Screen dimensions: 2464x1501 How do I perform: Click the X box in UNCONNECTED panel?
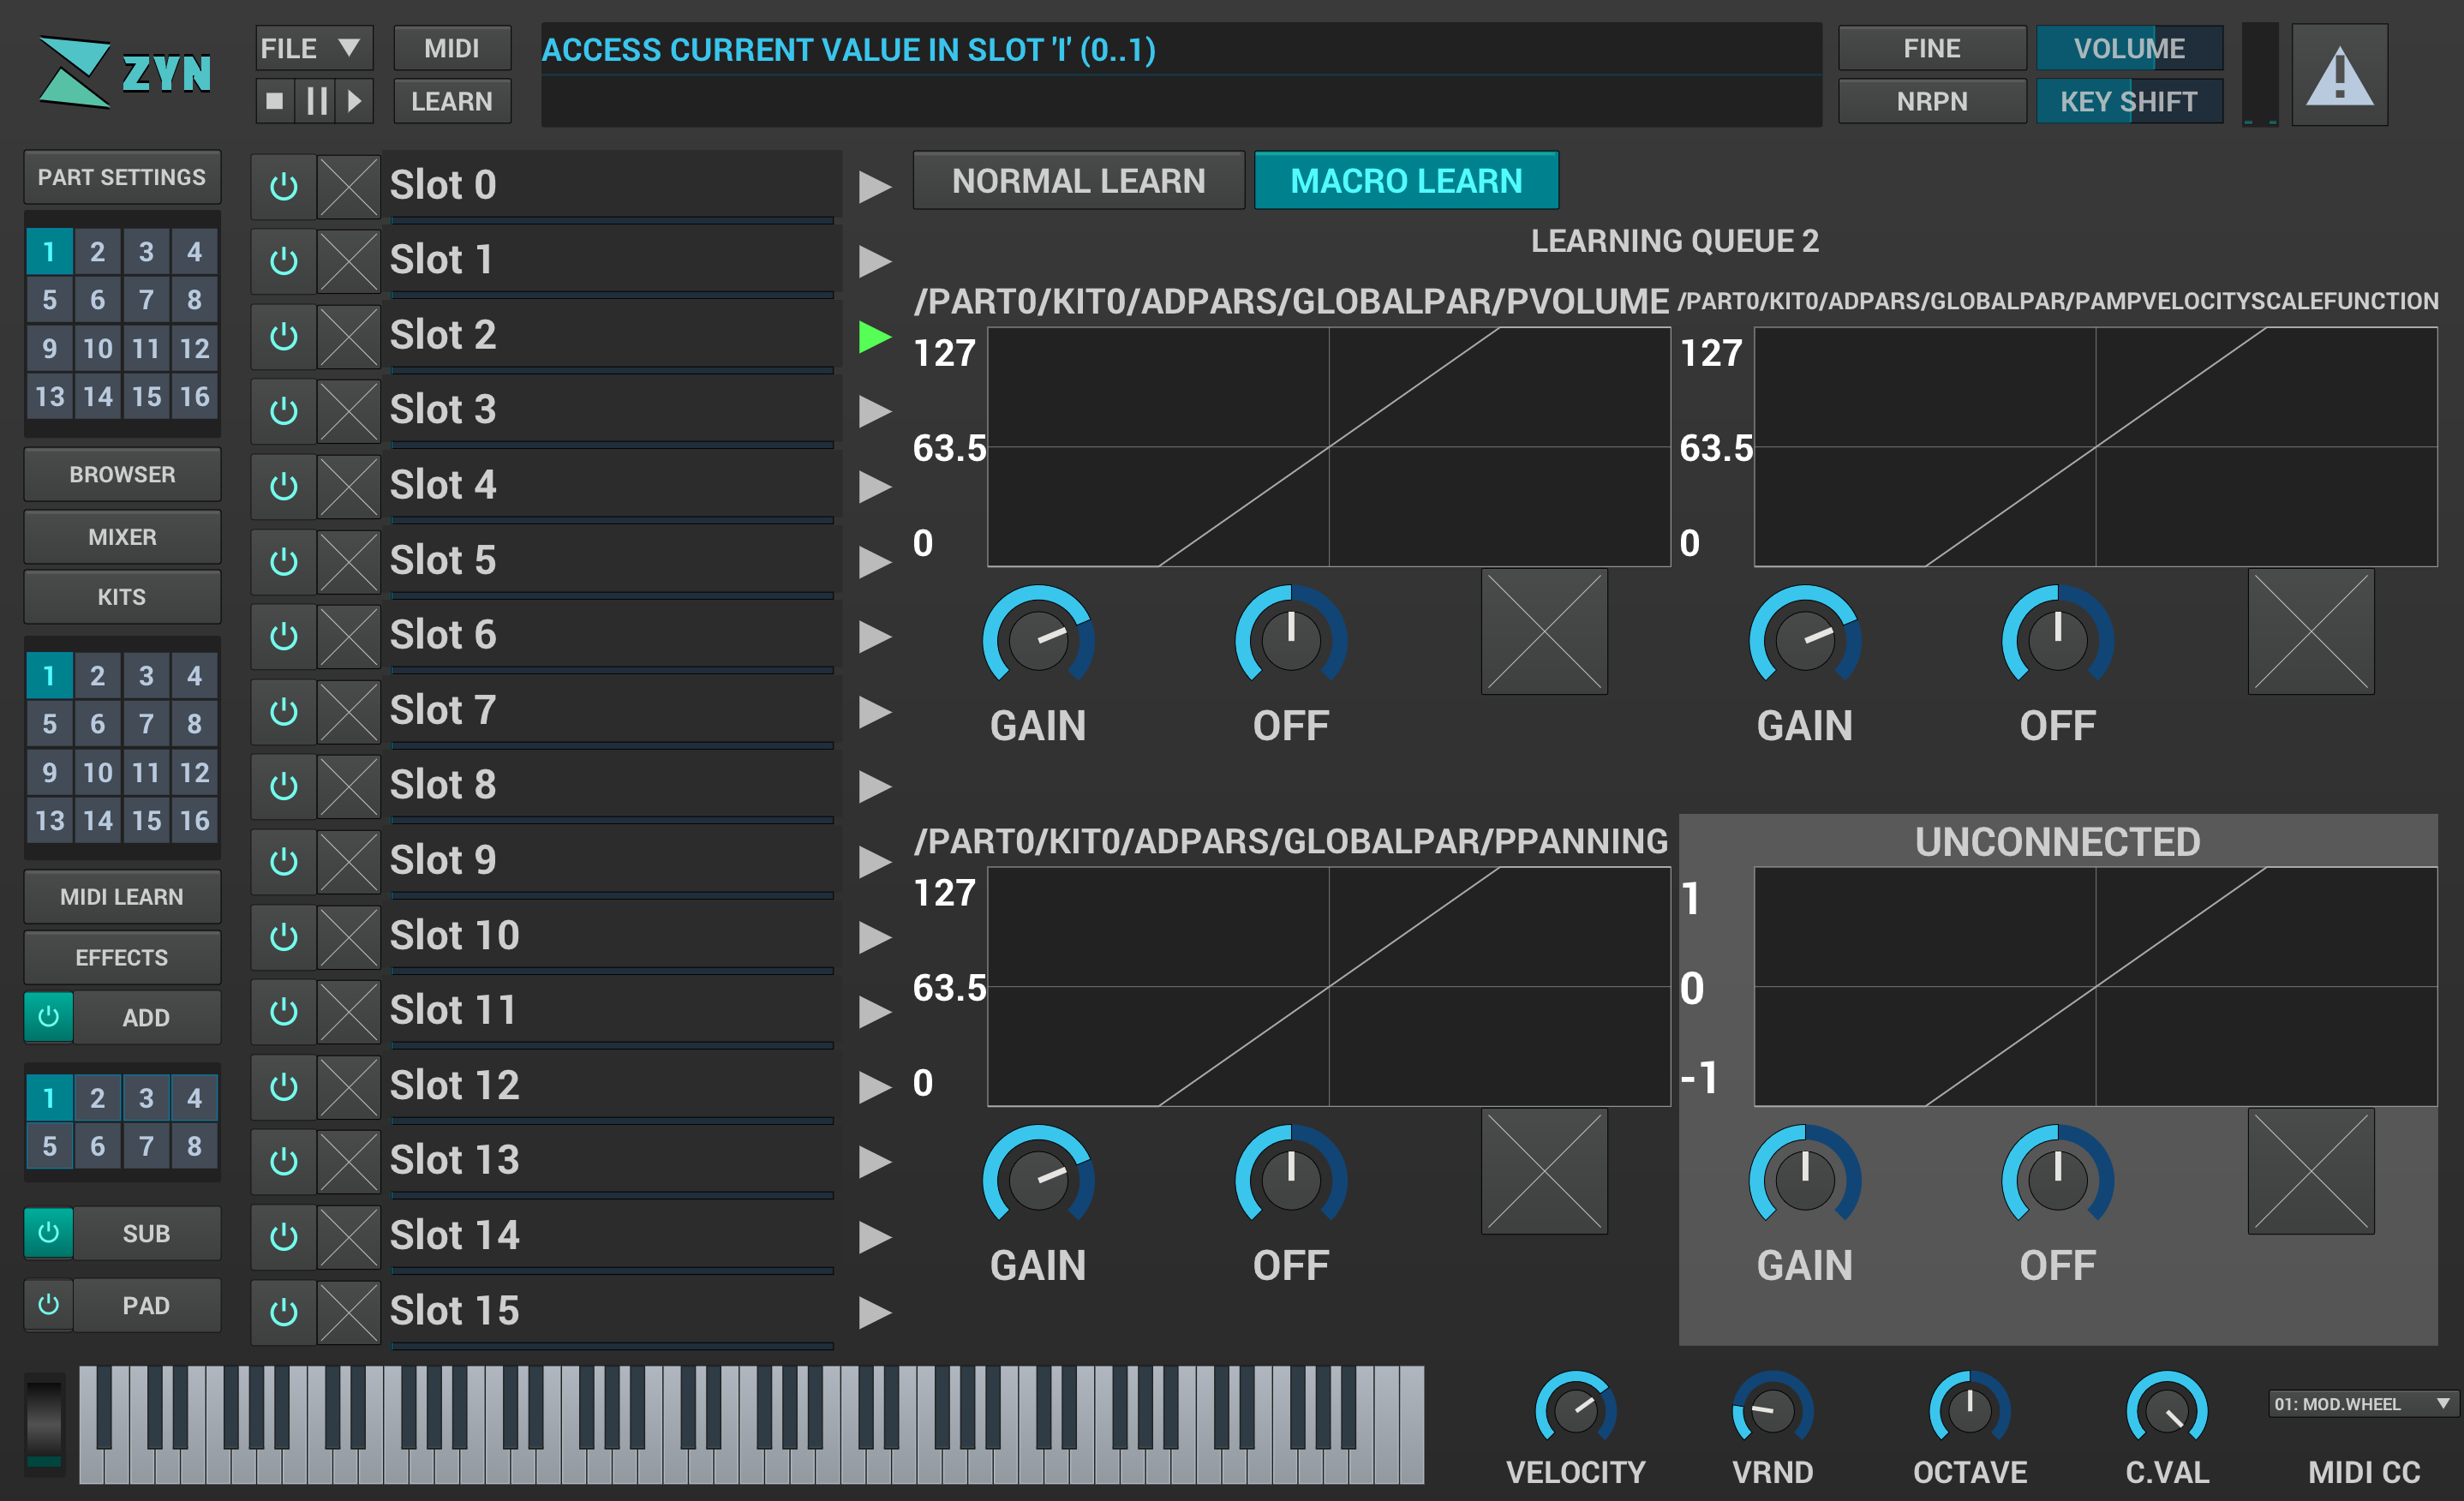click(x=2311, y=1172)
